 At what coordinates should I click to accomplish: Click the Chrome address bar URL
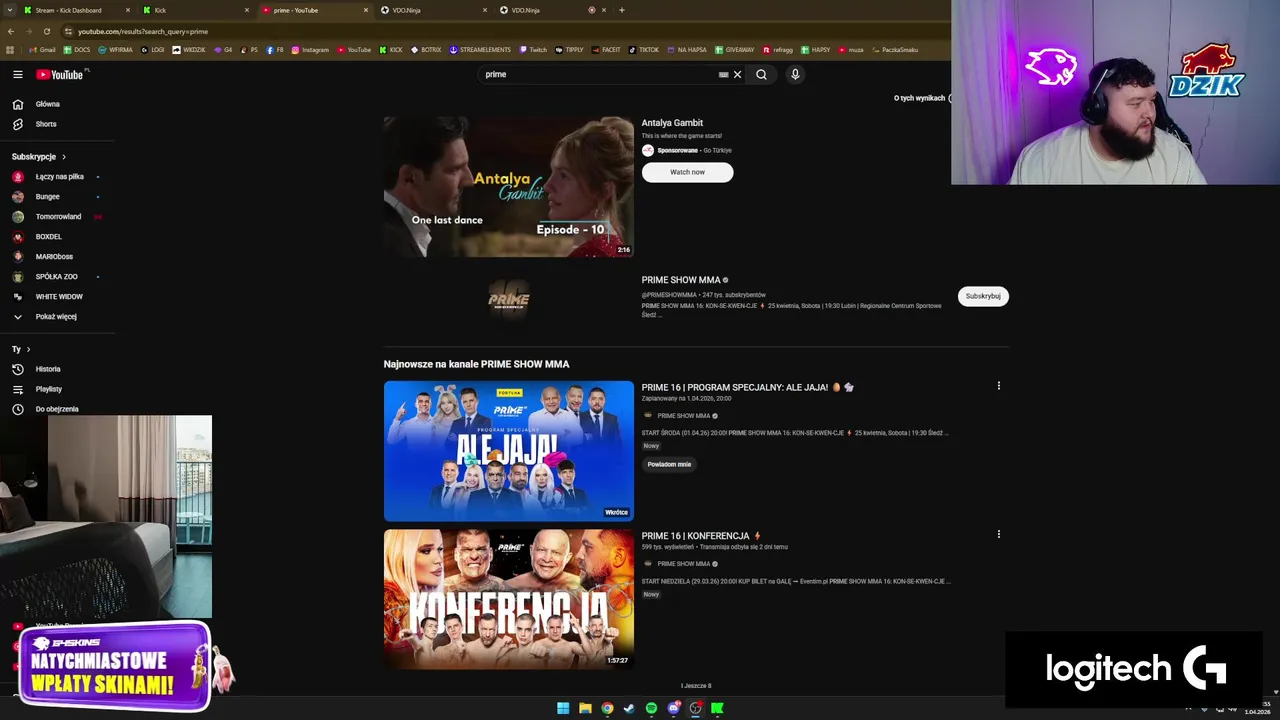(143, 31)
